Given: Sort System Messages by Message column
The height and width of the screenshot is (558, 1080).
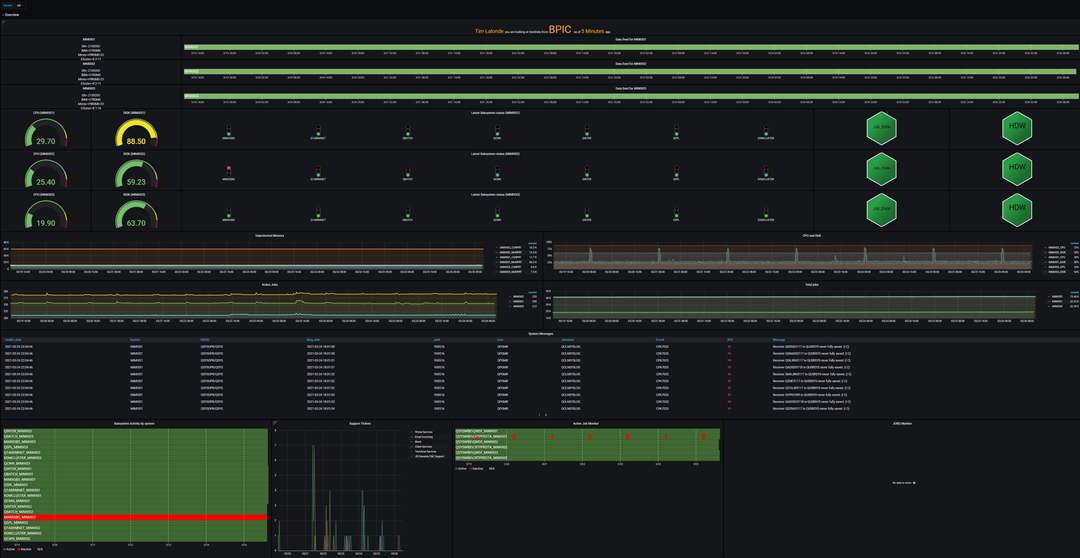Looking at the screenshot, I should pos(780,340).
